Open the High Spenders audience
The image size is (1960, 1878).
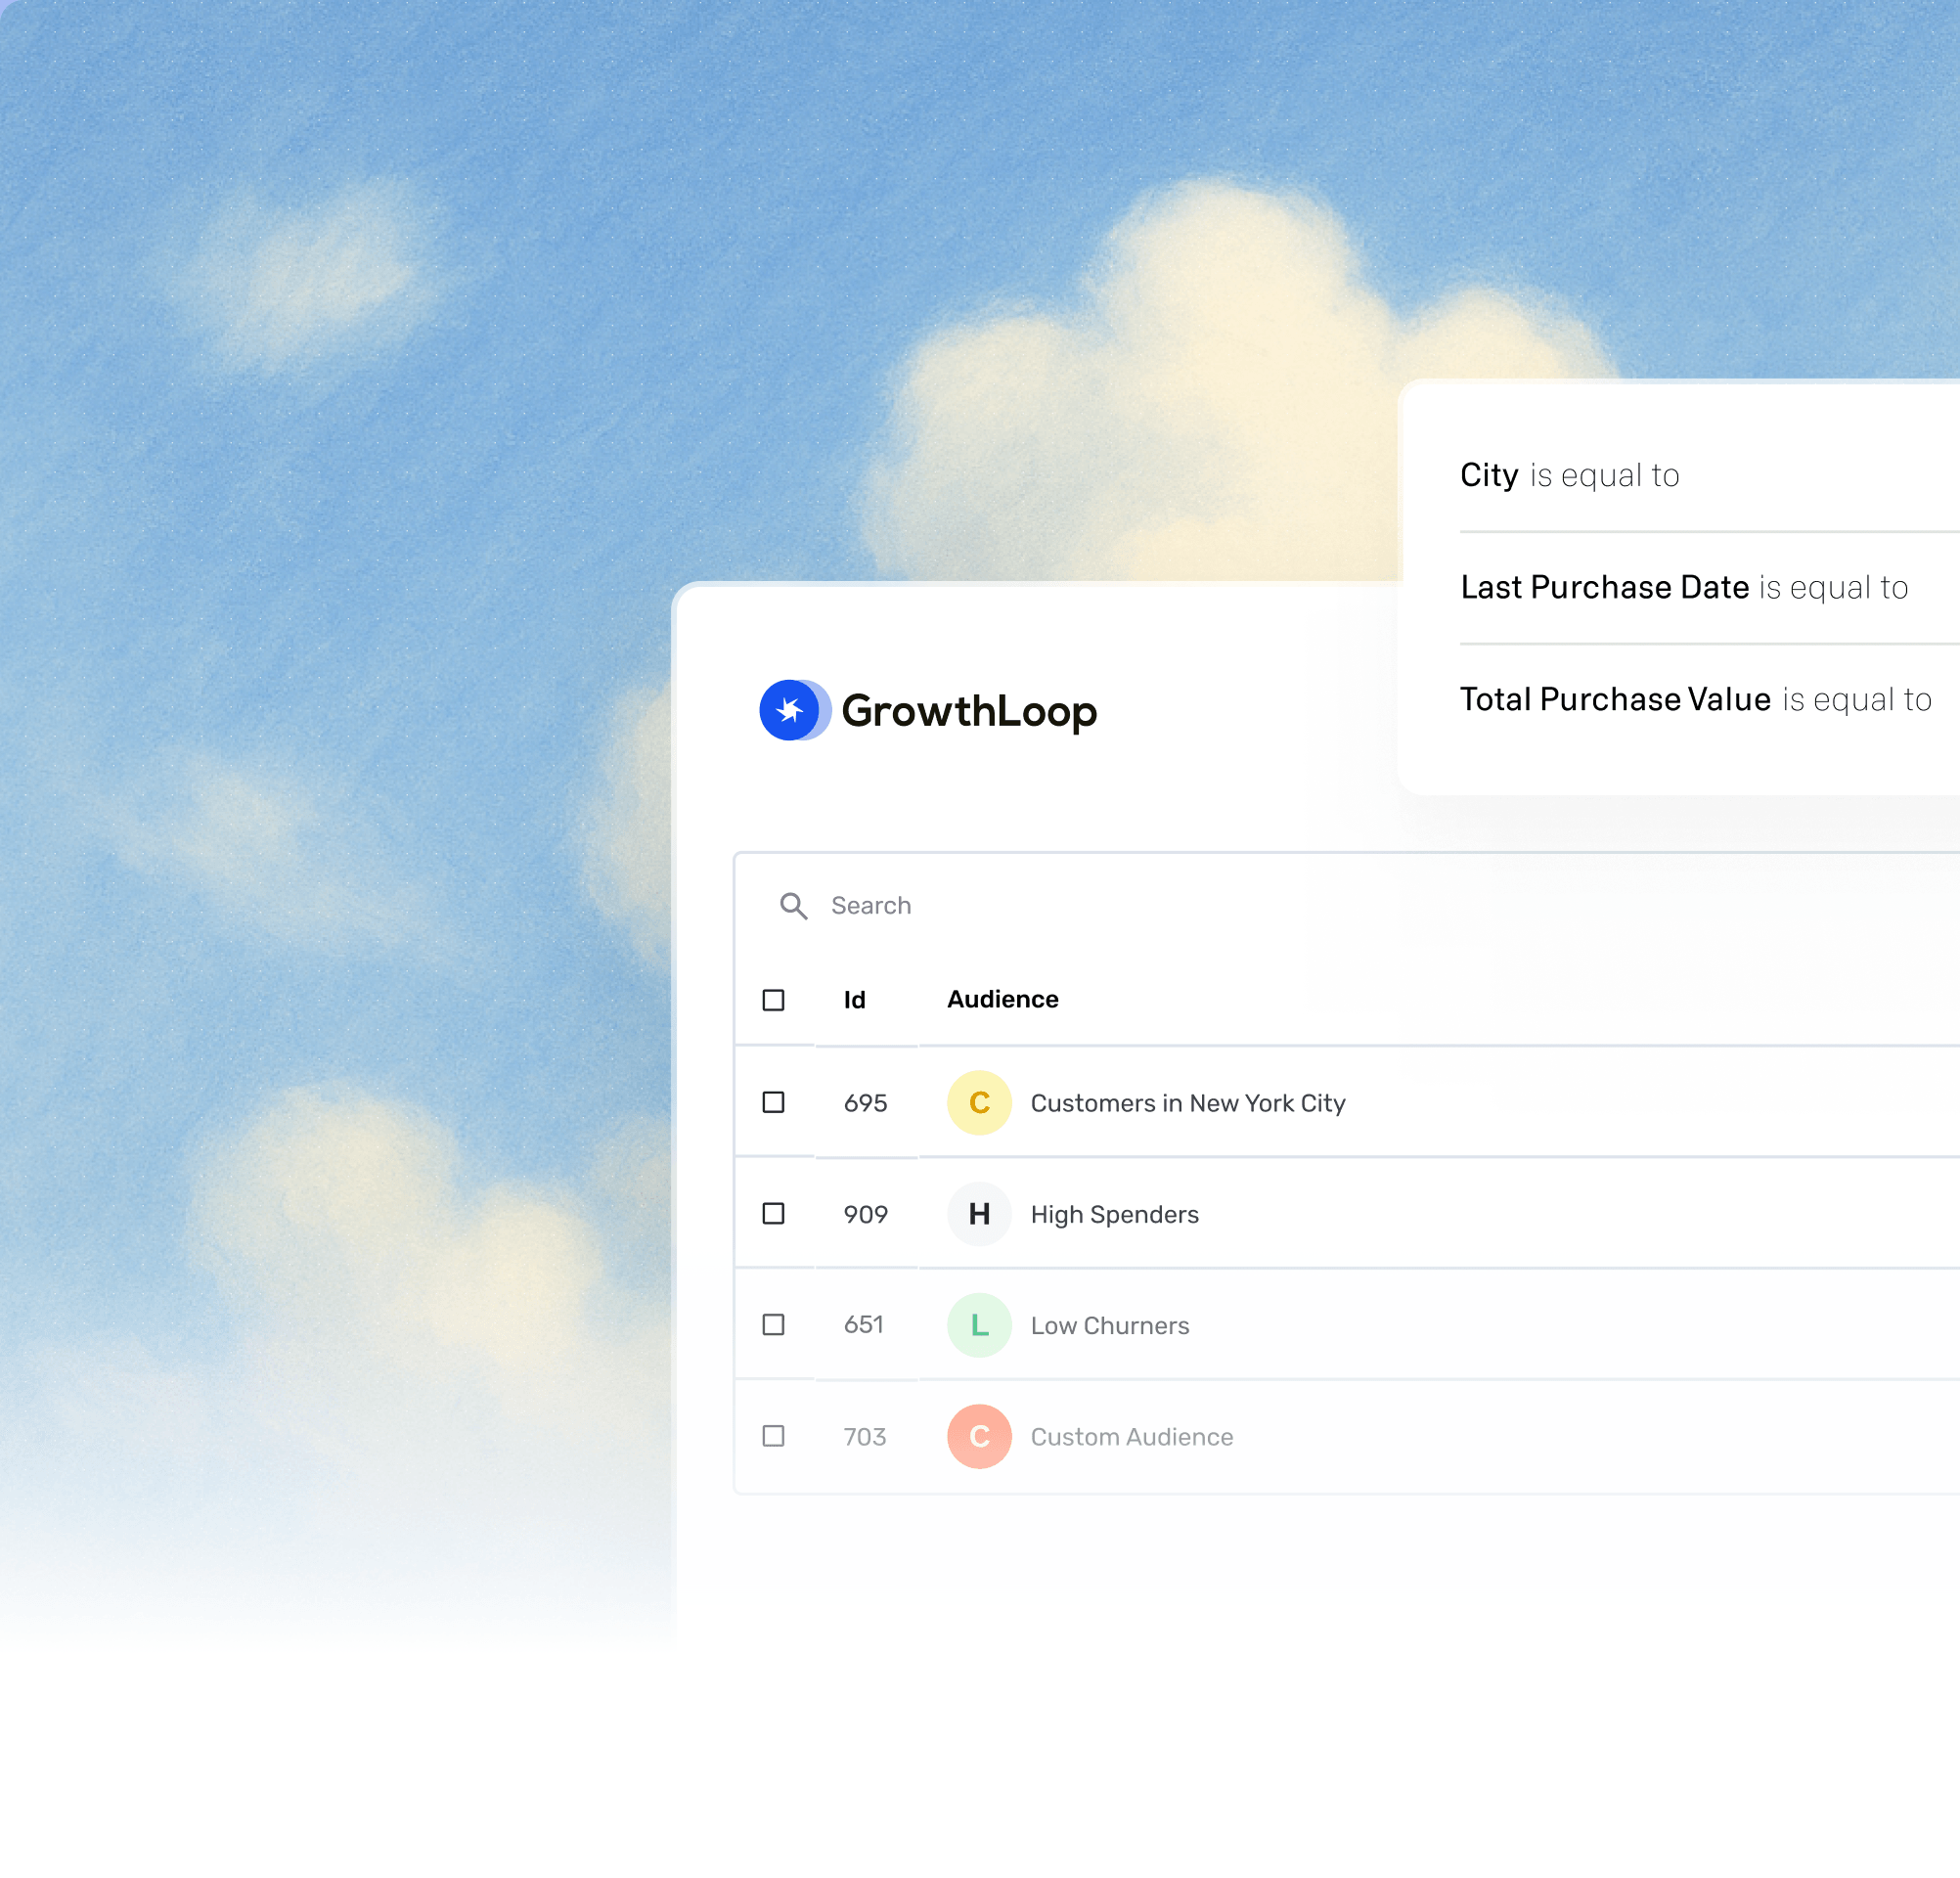1114,1214
